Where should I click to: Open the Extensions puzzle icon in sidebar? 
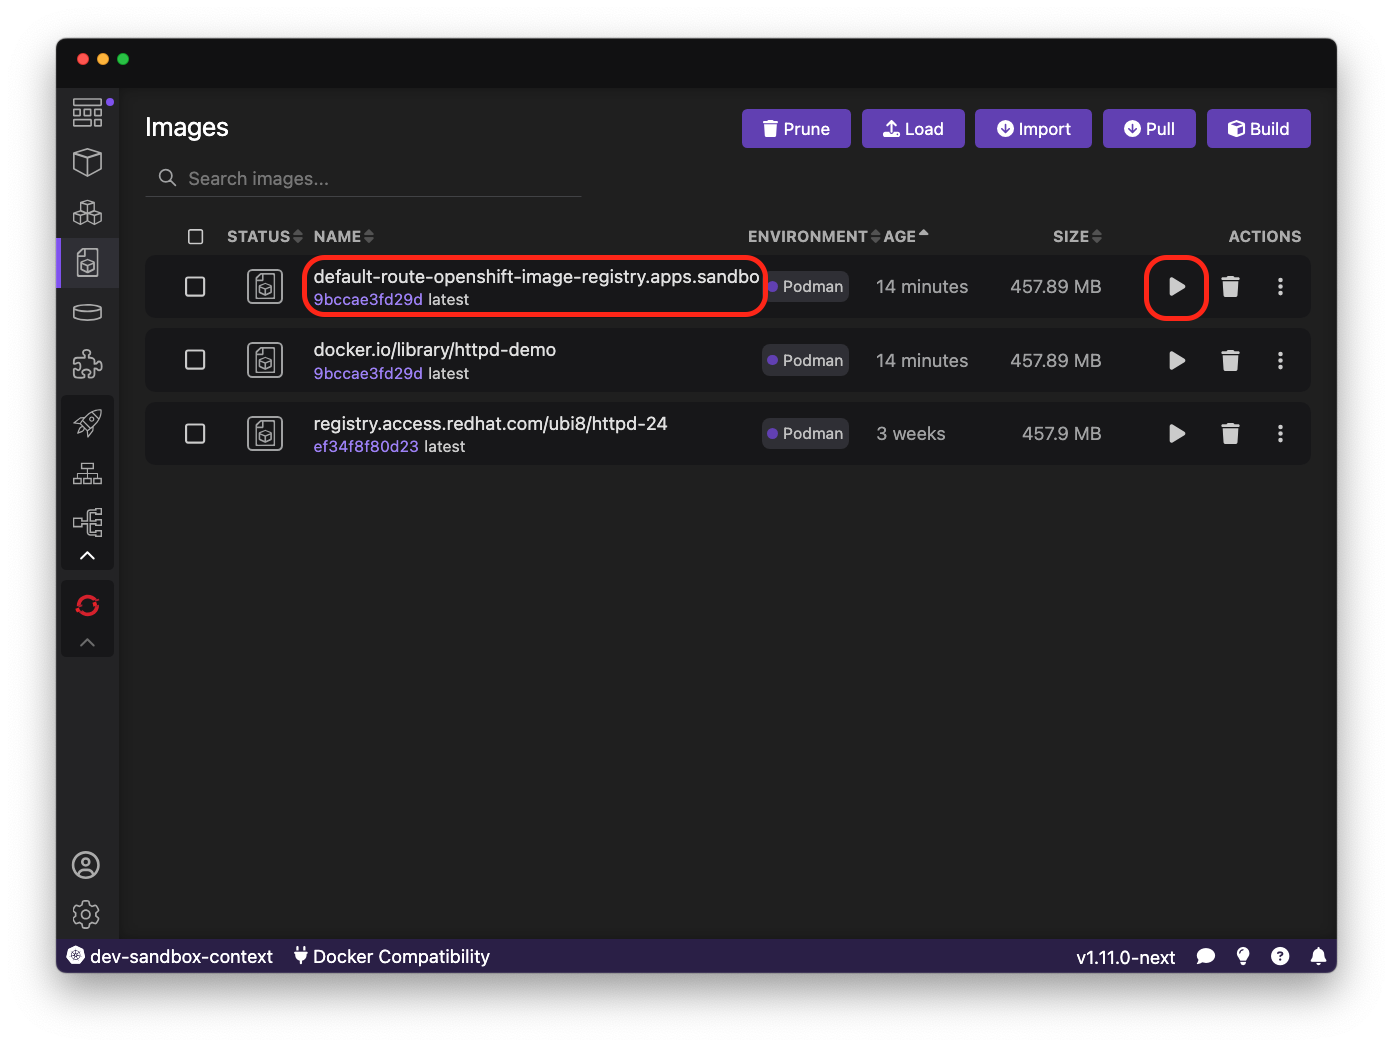[x=87, y=363]
